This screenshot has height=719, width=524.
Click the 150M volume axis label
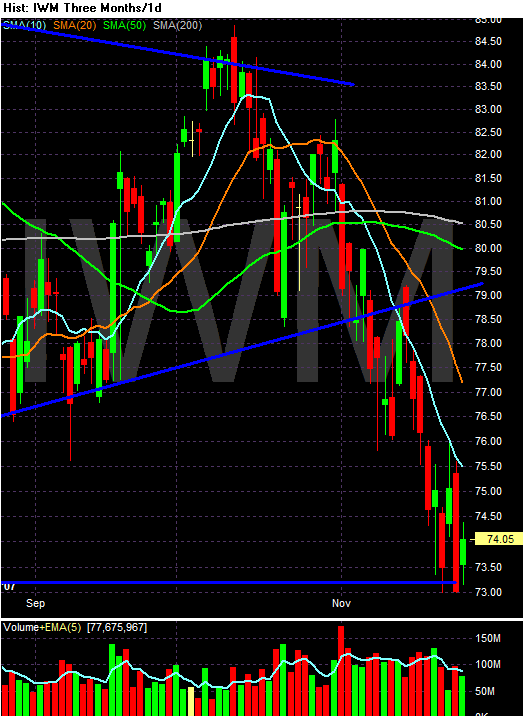(488, 638)
